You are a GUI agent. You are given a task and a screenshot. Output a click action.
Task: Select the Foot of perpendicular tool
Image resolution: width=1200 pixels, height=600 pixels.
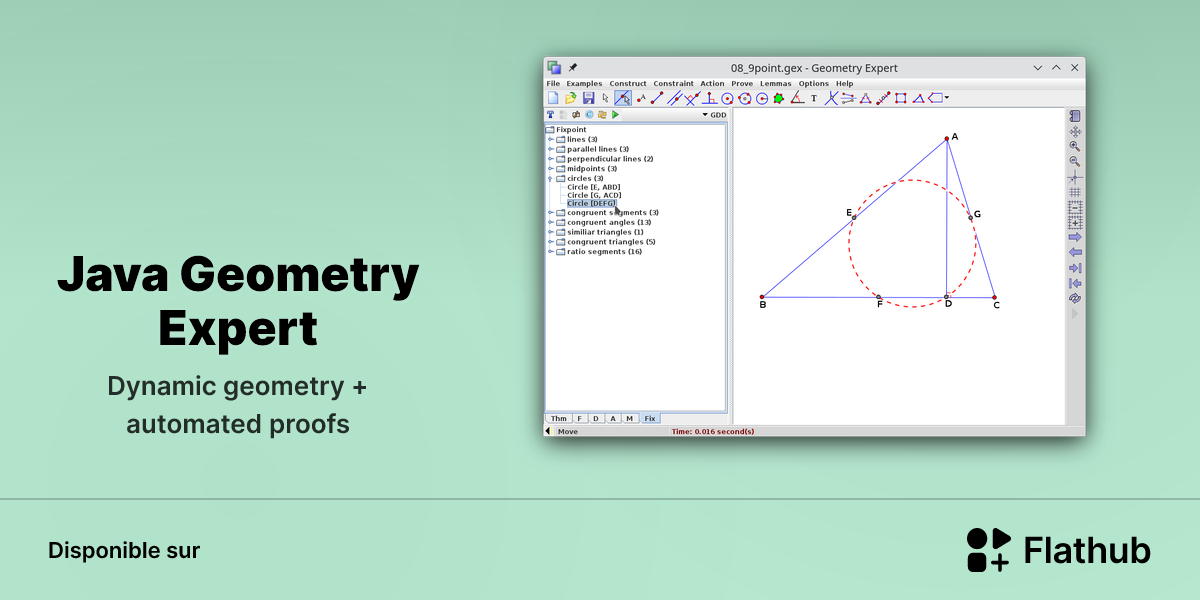(710, 98)
